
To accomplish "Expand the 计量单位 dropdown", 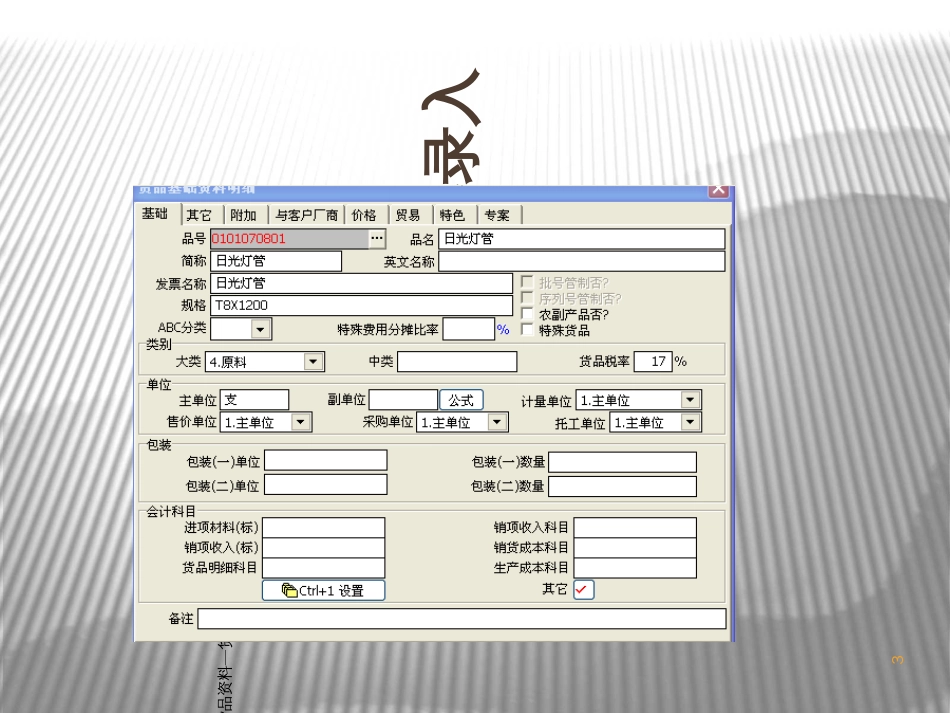I will click(690, 400).
